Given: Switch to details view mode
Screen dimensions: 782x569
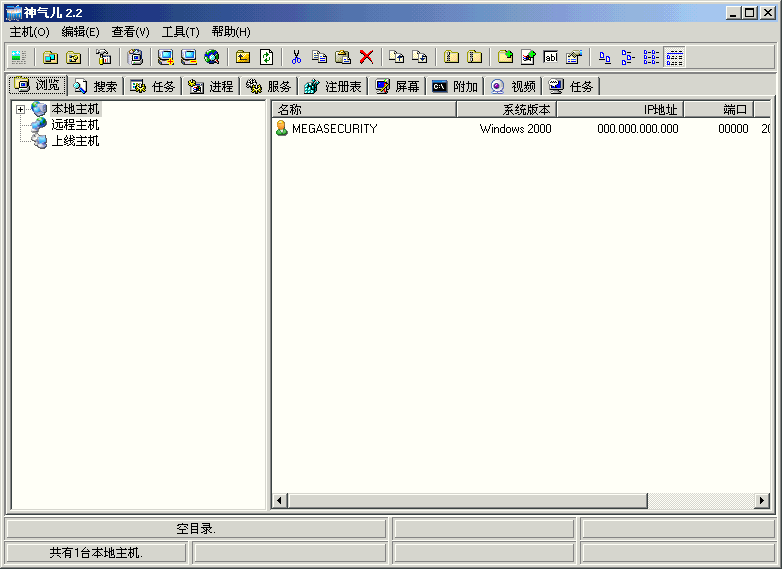Looking at the screenshot, I should [674, 58].
